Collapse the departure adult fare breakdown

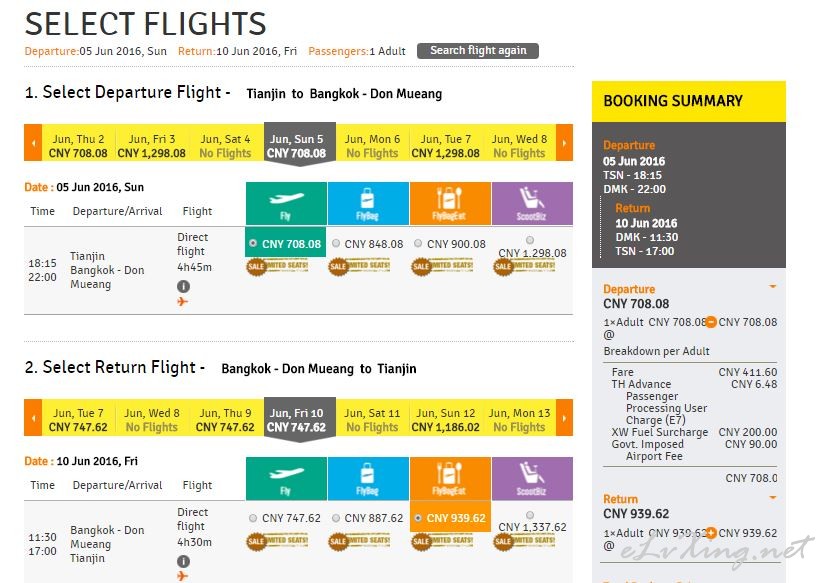click(711, 321)
